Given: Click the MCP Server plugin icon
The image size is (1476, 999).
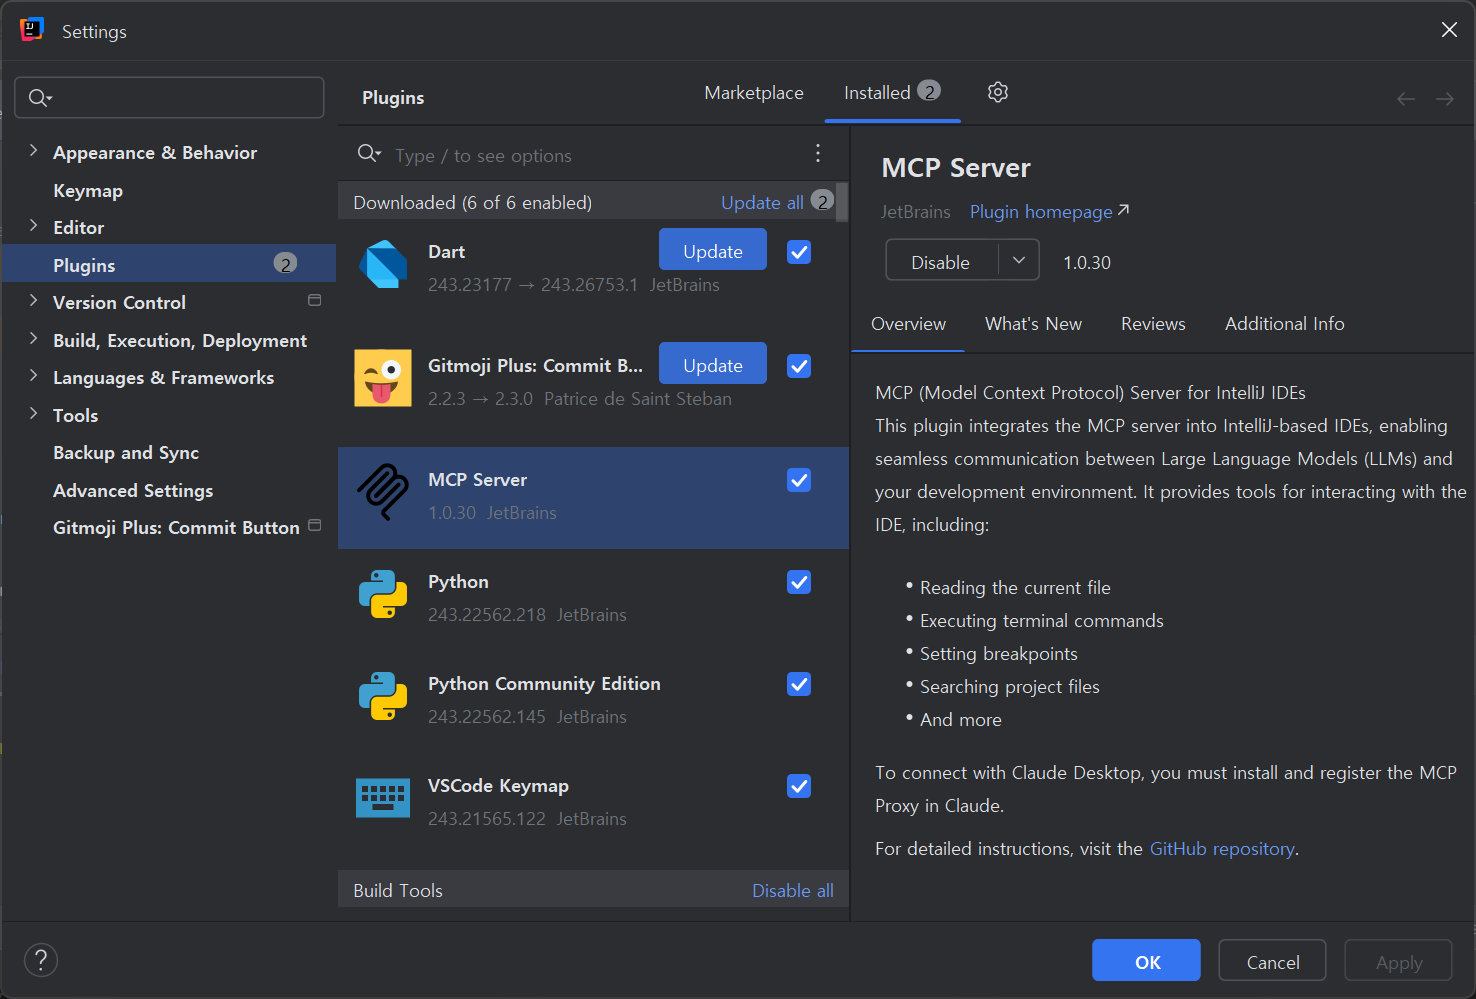Looking at the screenshot, I should tap(383, 492).
